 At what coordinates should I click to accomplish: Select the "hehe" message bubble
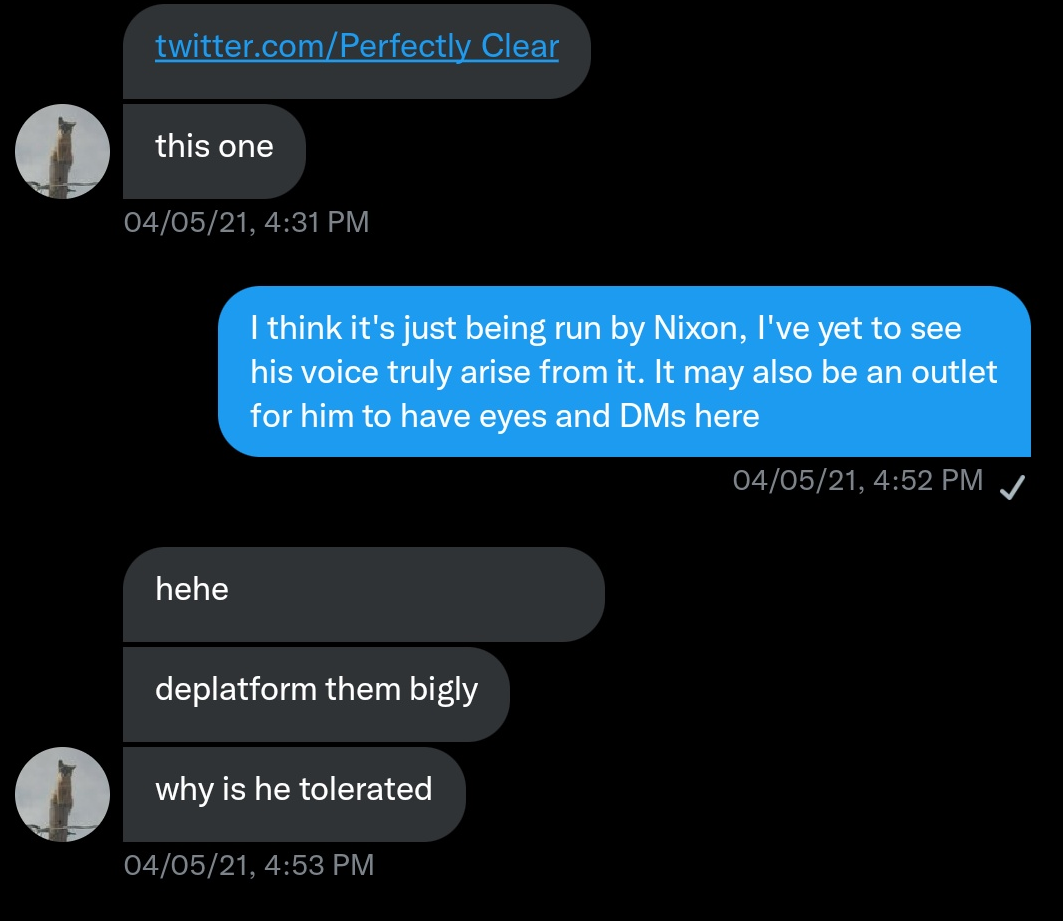pos(363,593)
